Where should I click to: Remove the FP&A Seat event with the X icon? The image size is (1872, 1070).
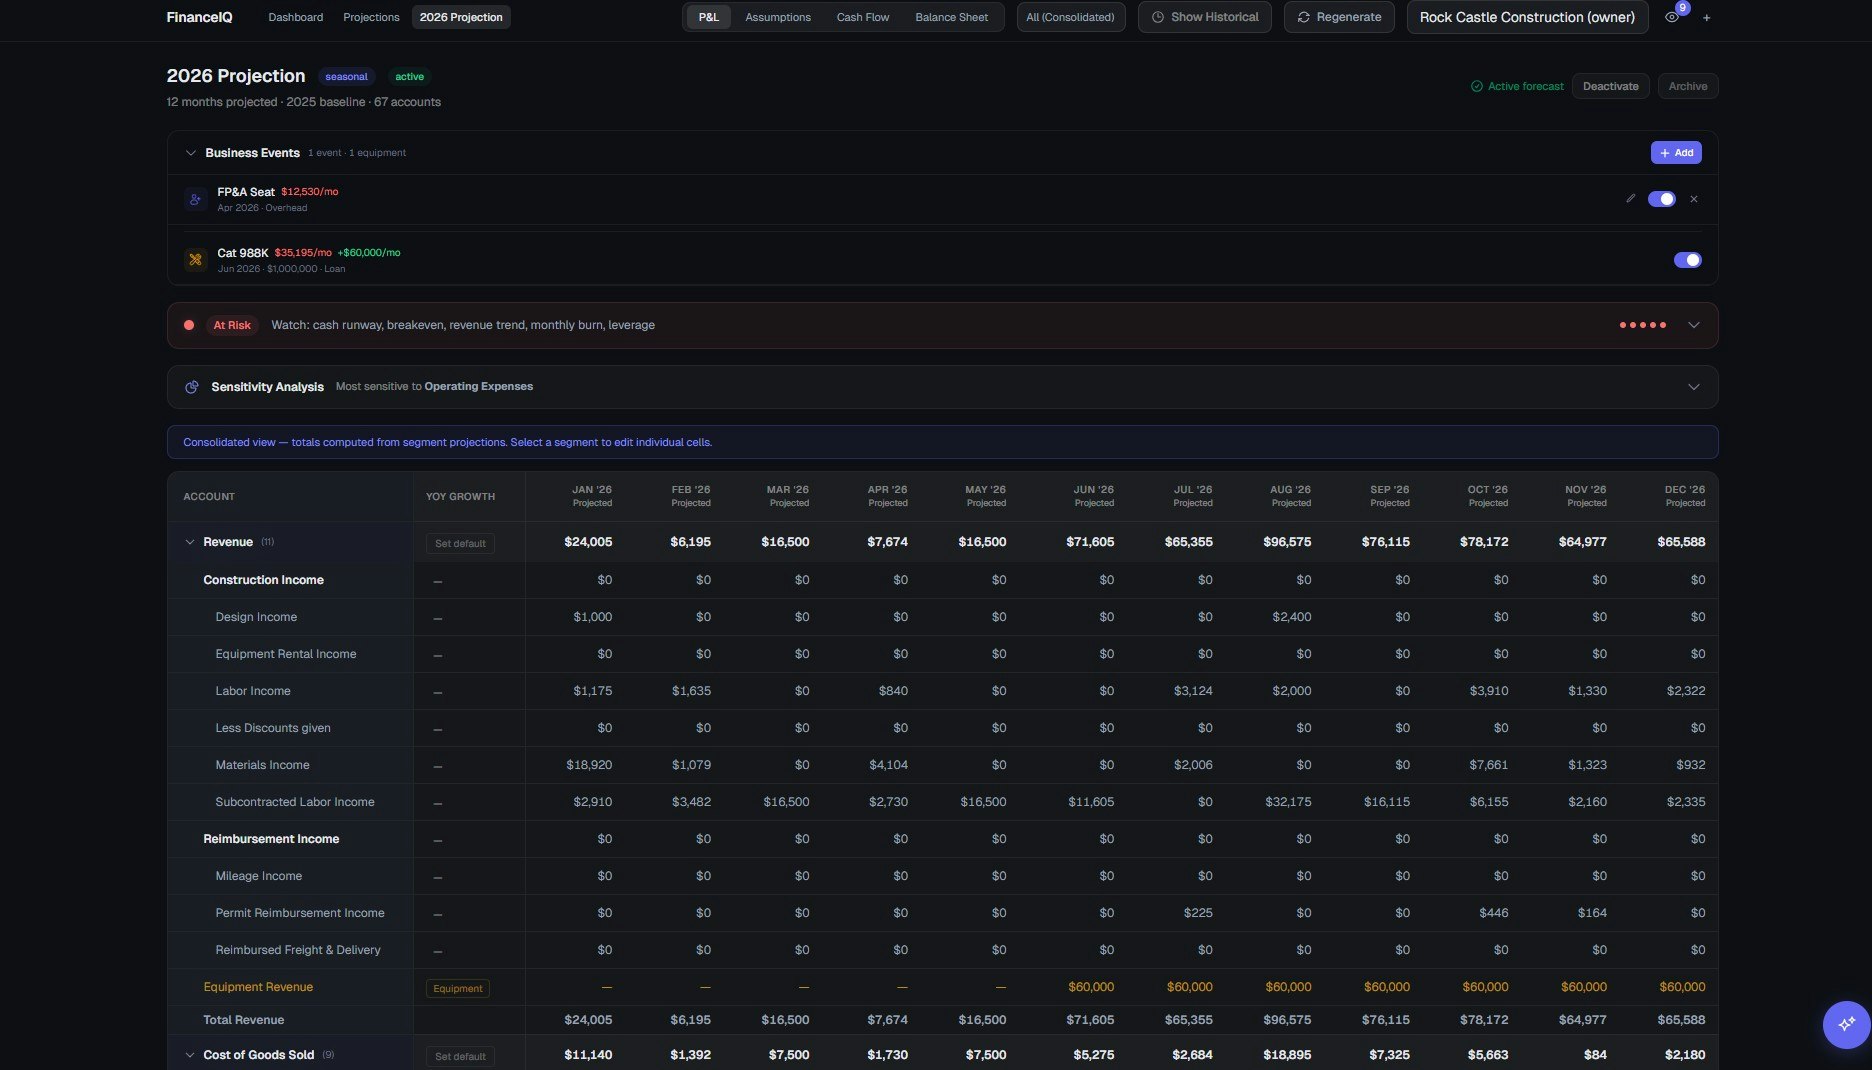(1694, 199)
